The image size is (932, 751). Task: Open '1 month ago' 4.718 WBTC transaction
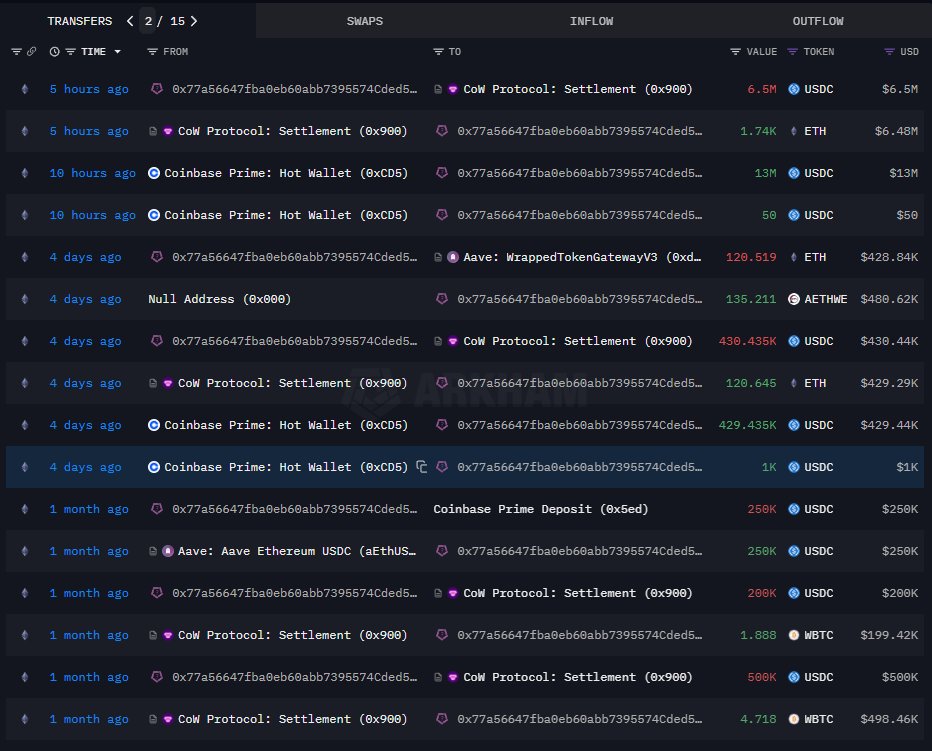(x=89, y=719)
